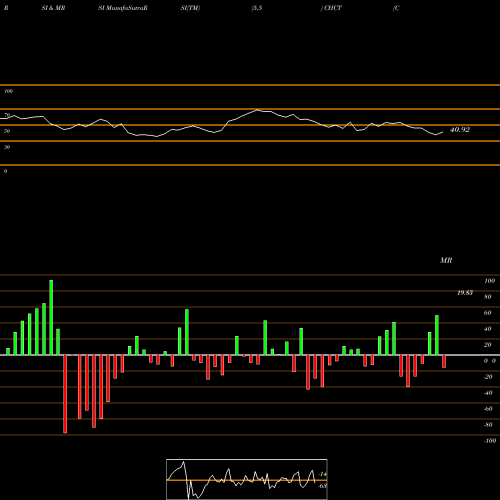Click the 20 label on MR axis
Viewport: 500px width, 500px height.
(x=488, y=345)
